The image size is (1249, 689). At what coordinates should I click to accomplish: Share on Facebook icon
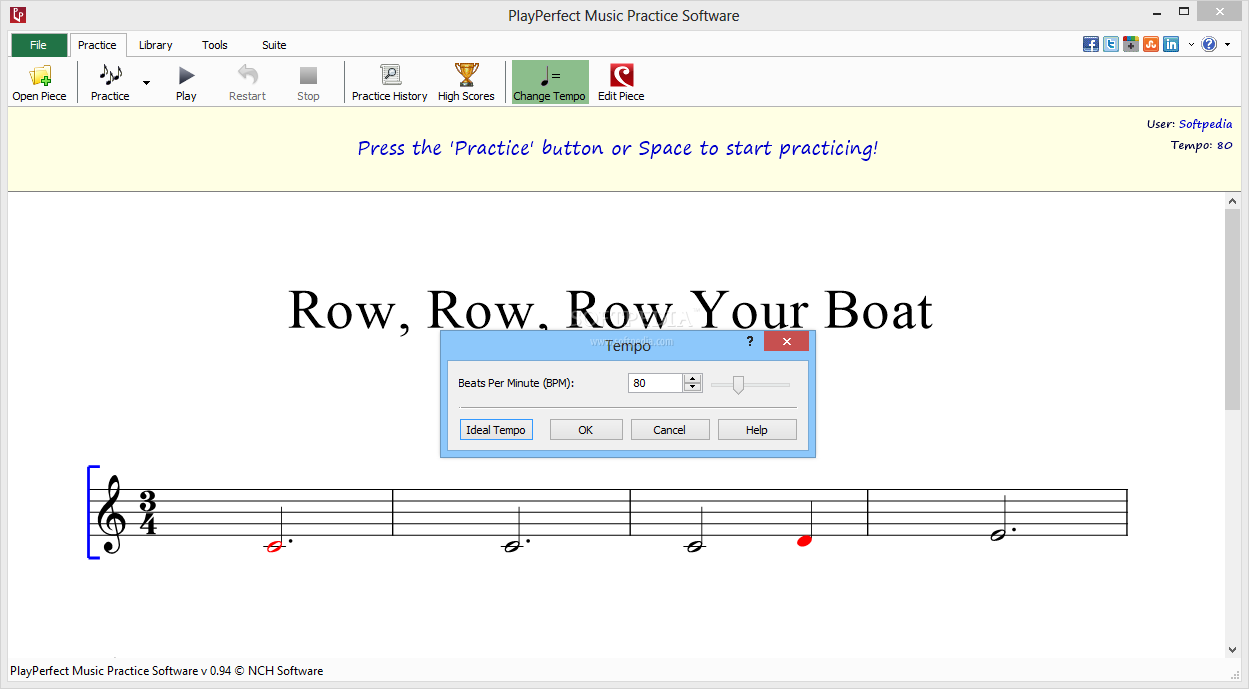coord(1091,44)
